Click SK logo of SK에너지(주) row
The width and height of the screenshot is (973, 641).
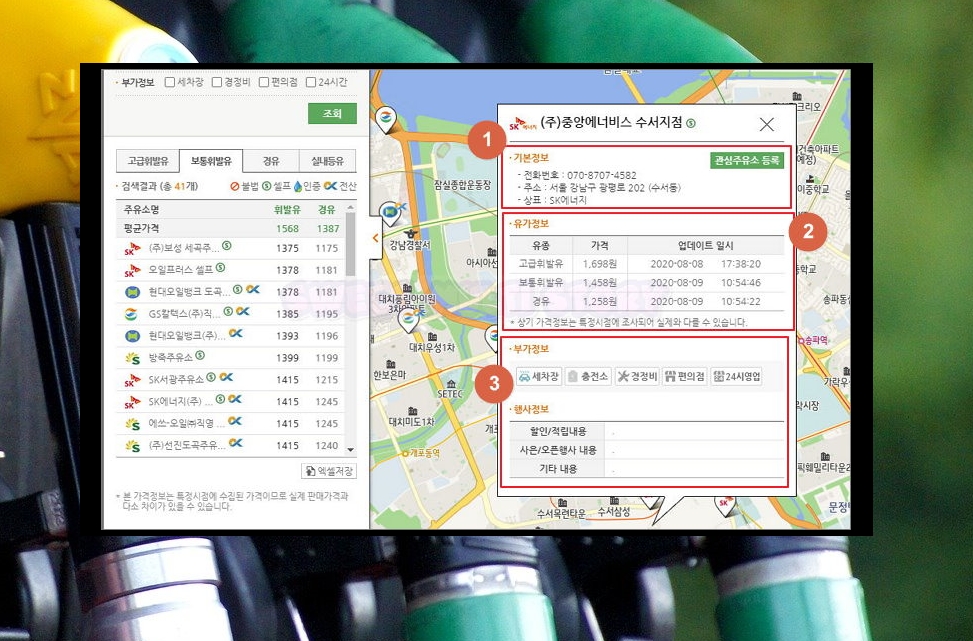click(132, 402)
